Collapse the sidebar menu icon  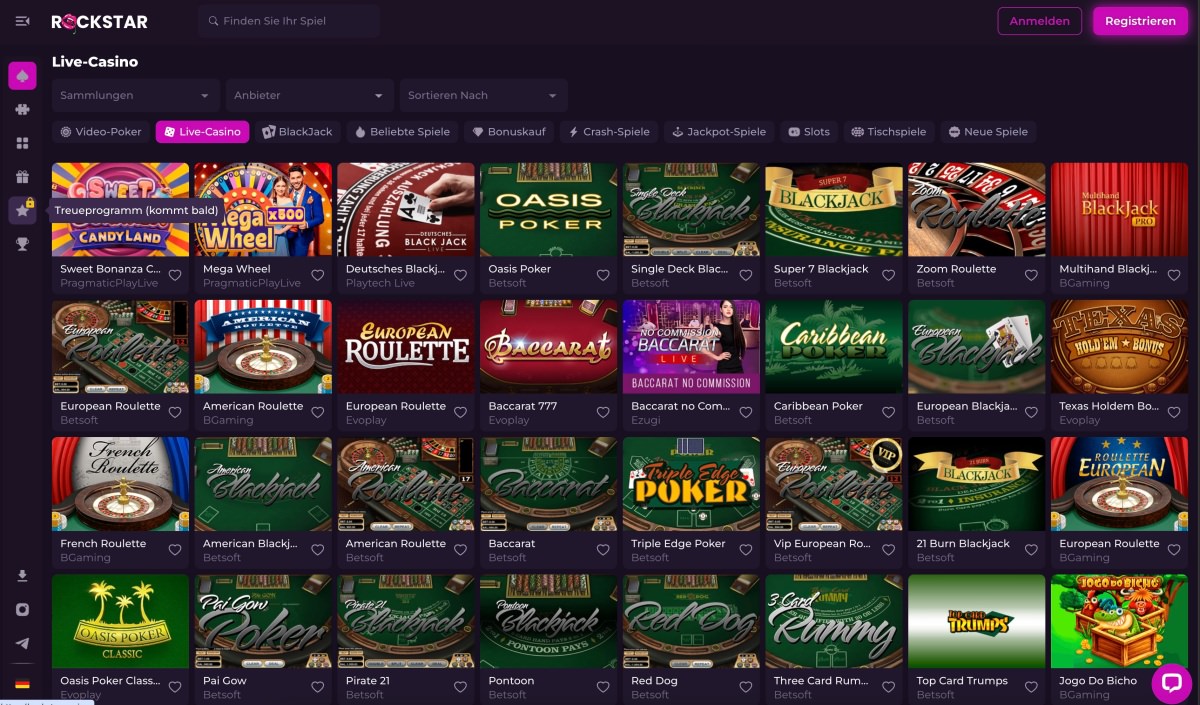pos(22,21)
